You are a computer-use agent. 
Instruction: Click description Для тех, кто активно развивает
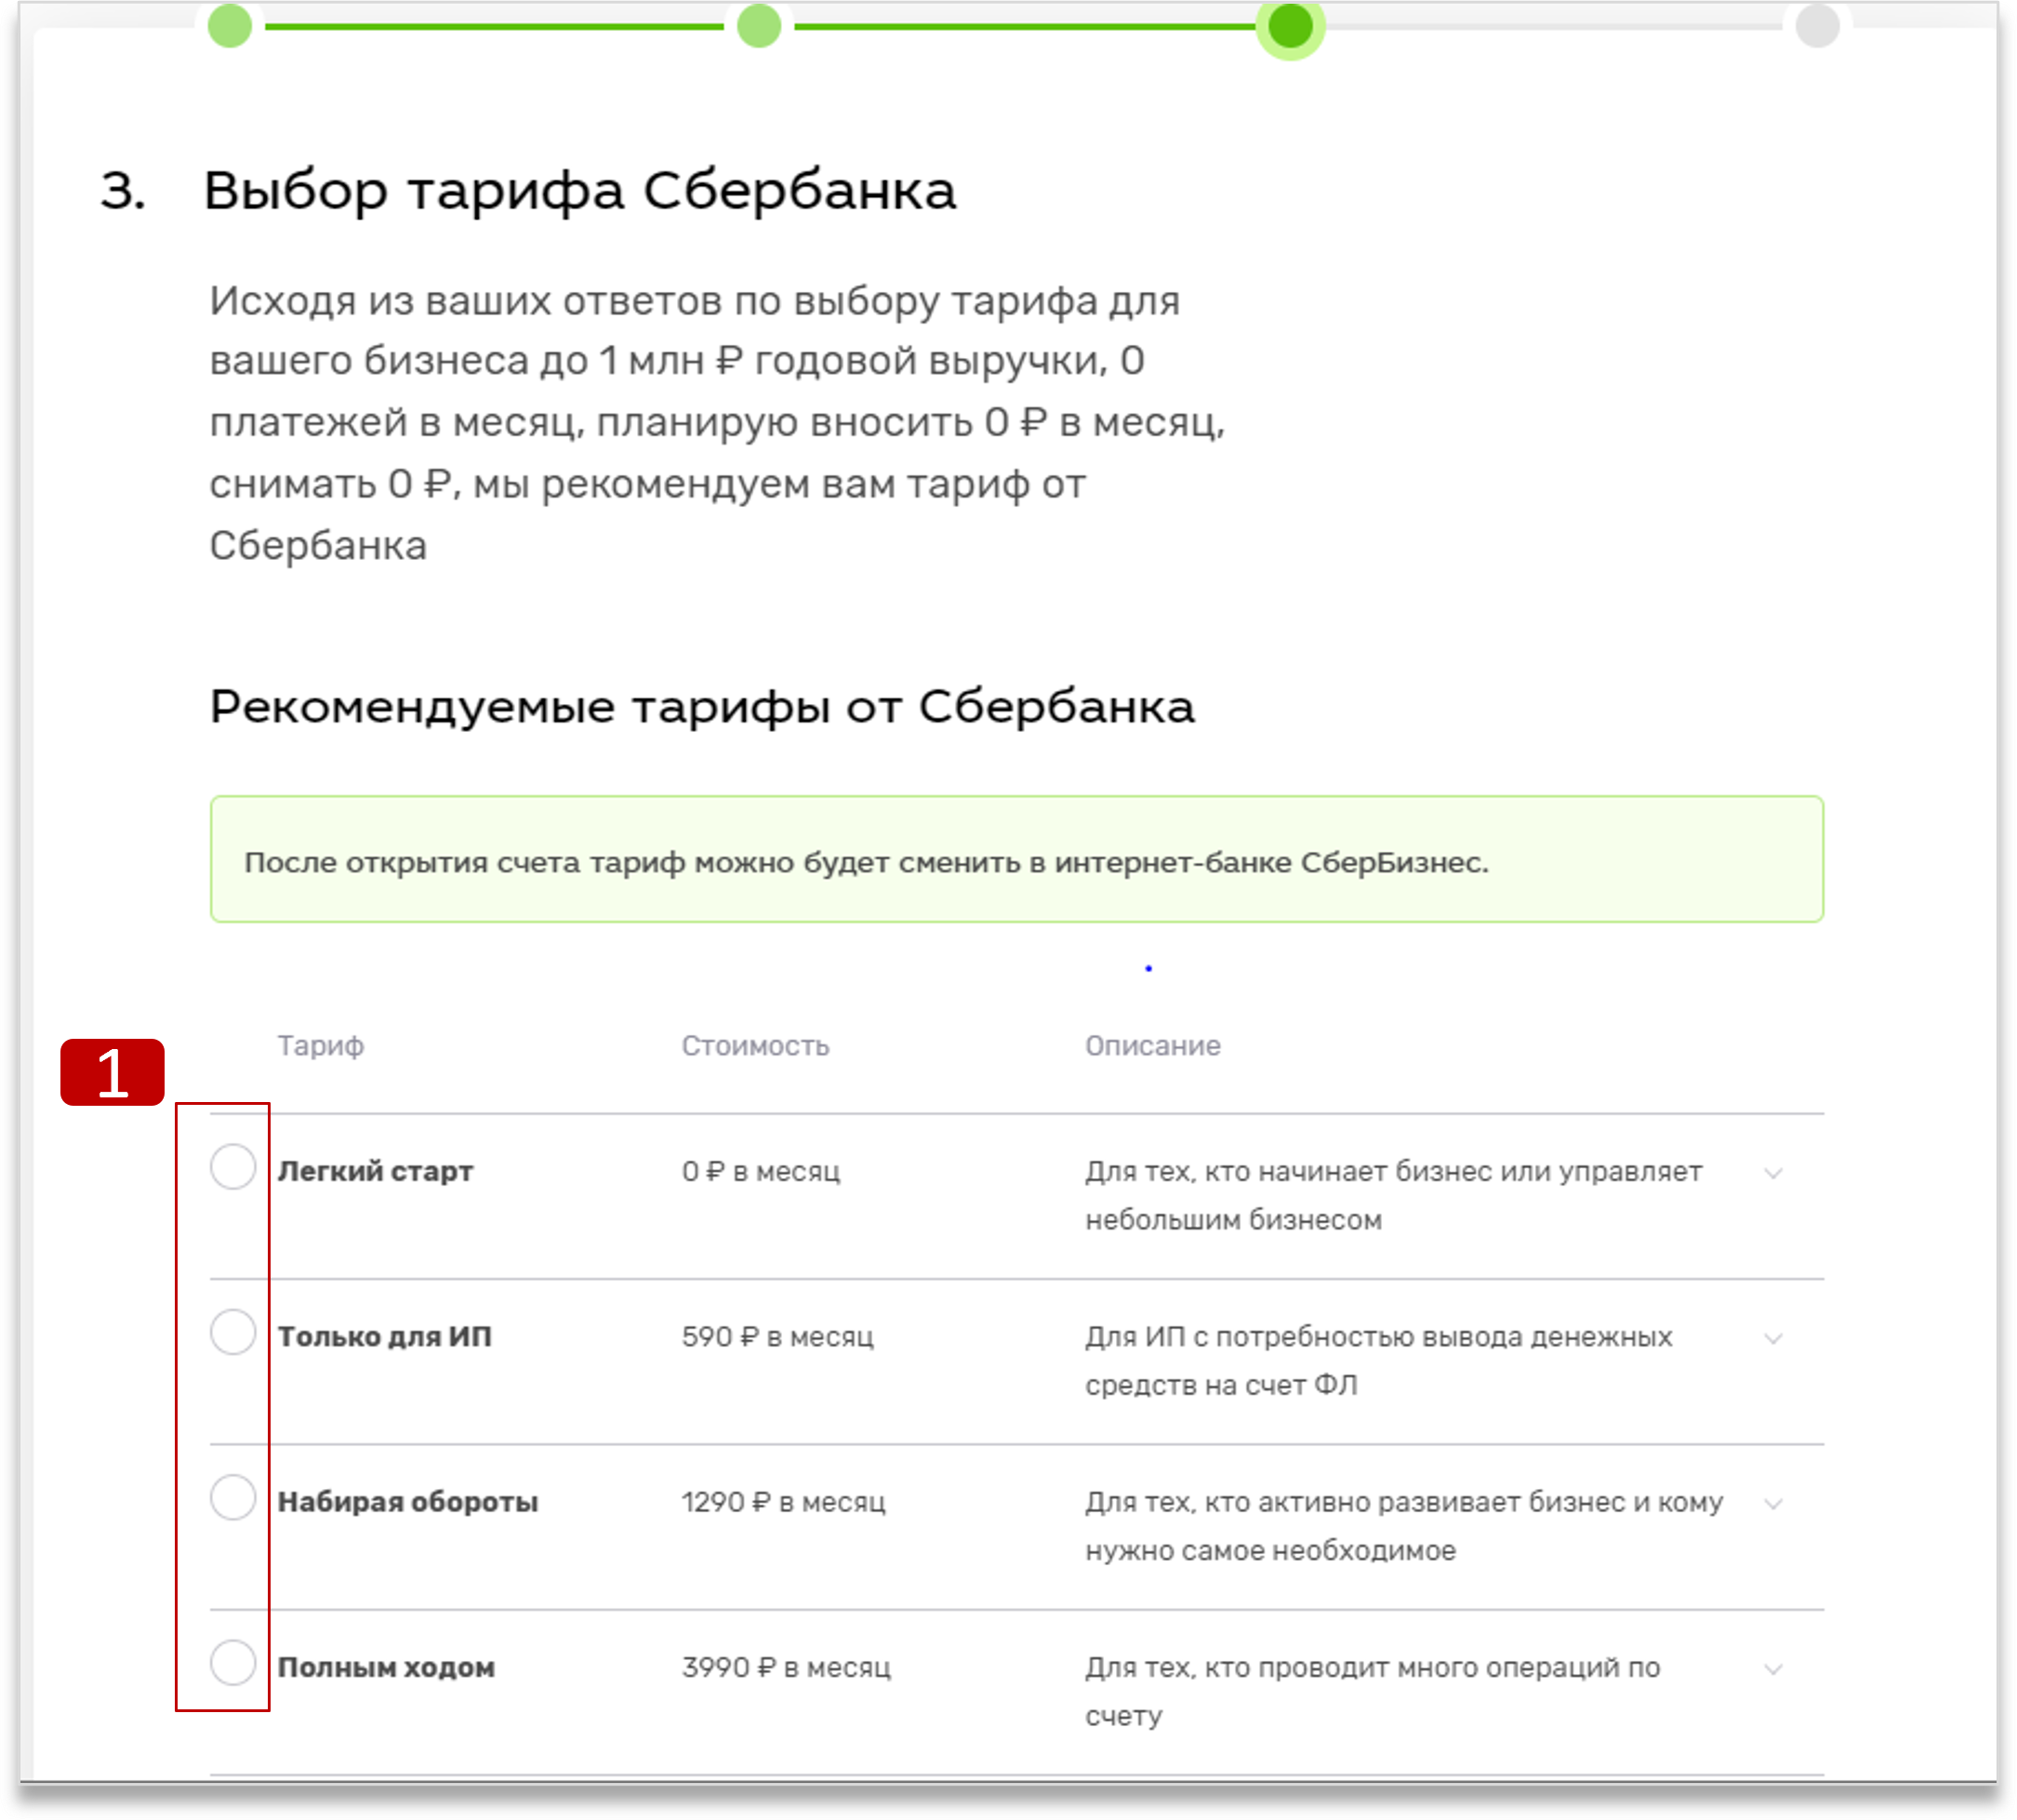pyautogui.click(x=1404, y=1526)
